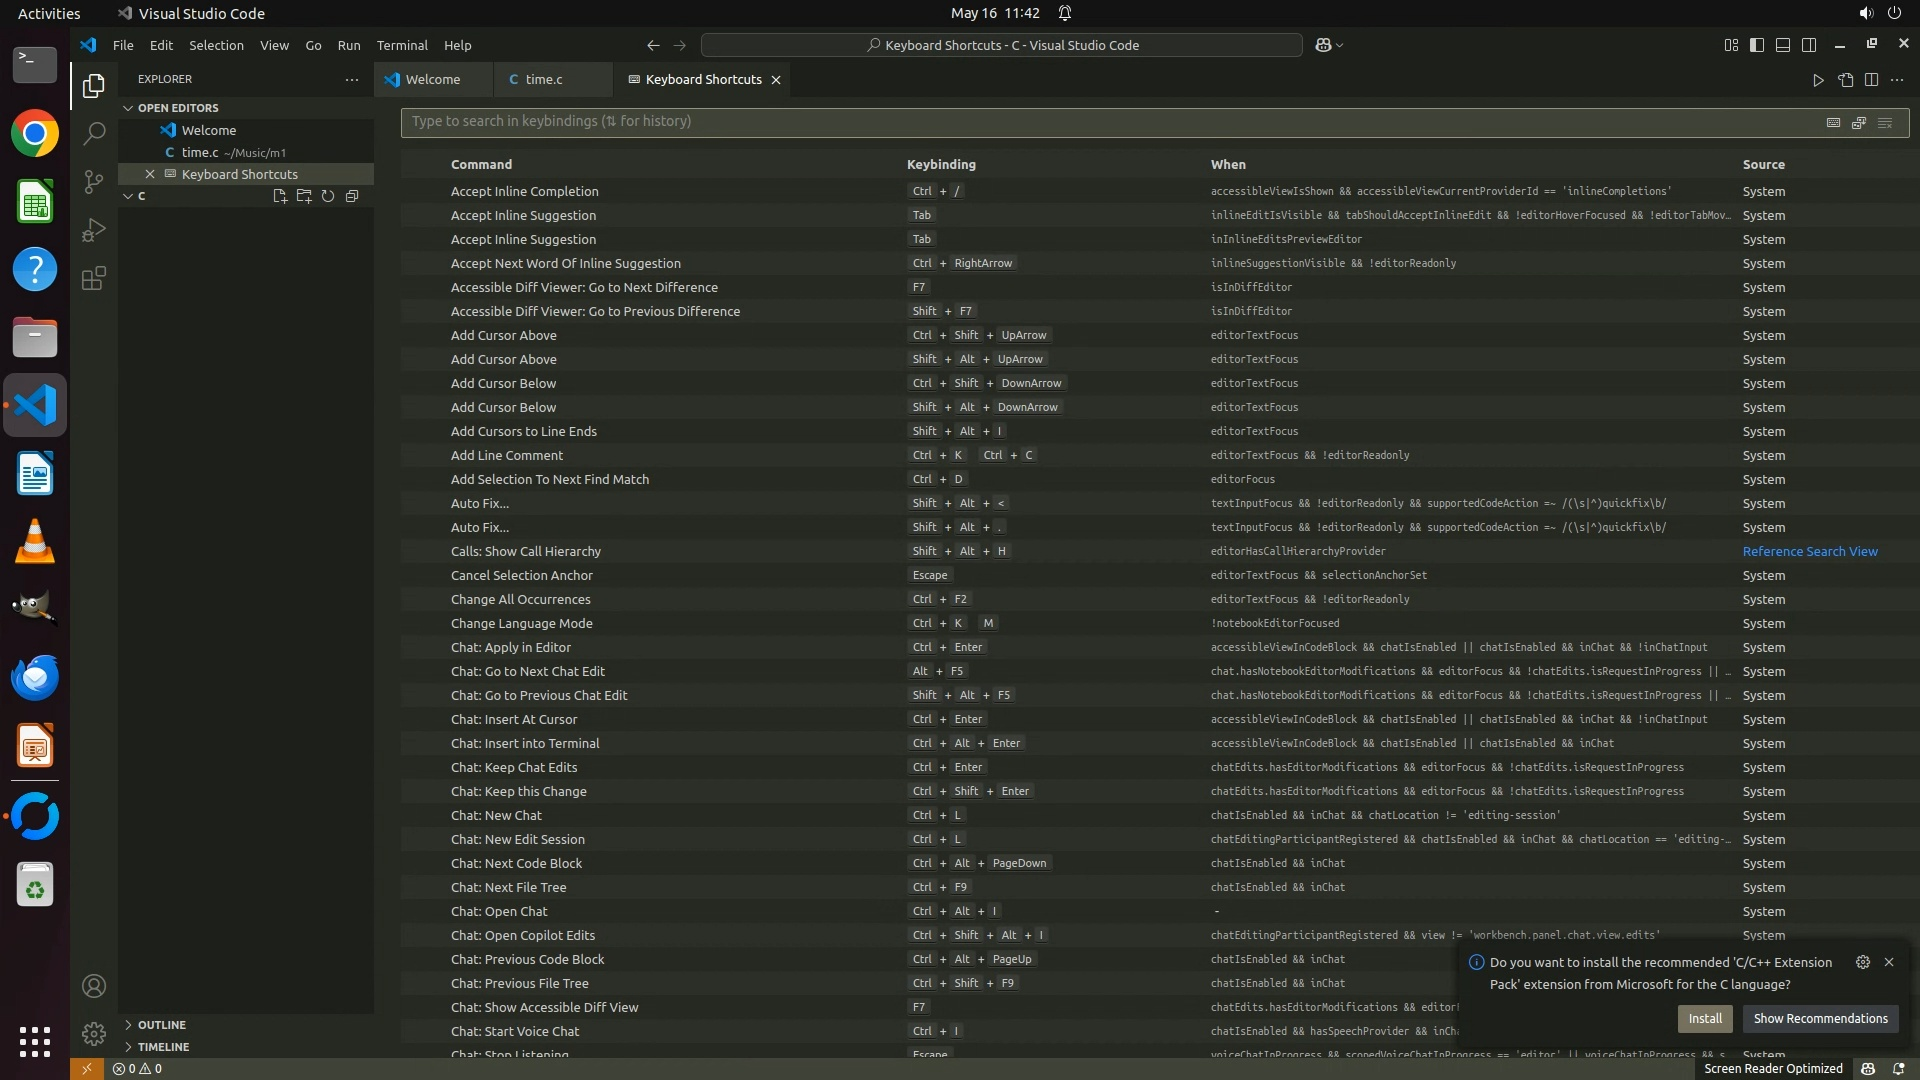Toggle Secondary Side Bar layout button
1920x1080 pixels.
click(1809, 45)
